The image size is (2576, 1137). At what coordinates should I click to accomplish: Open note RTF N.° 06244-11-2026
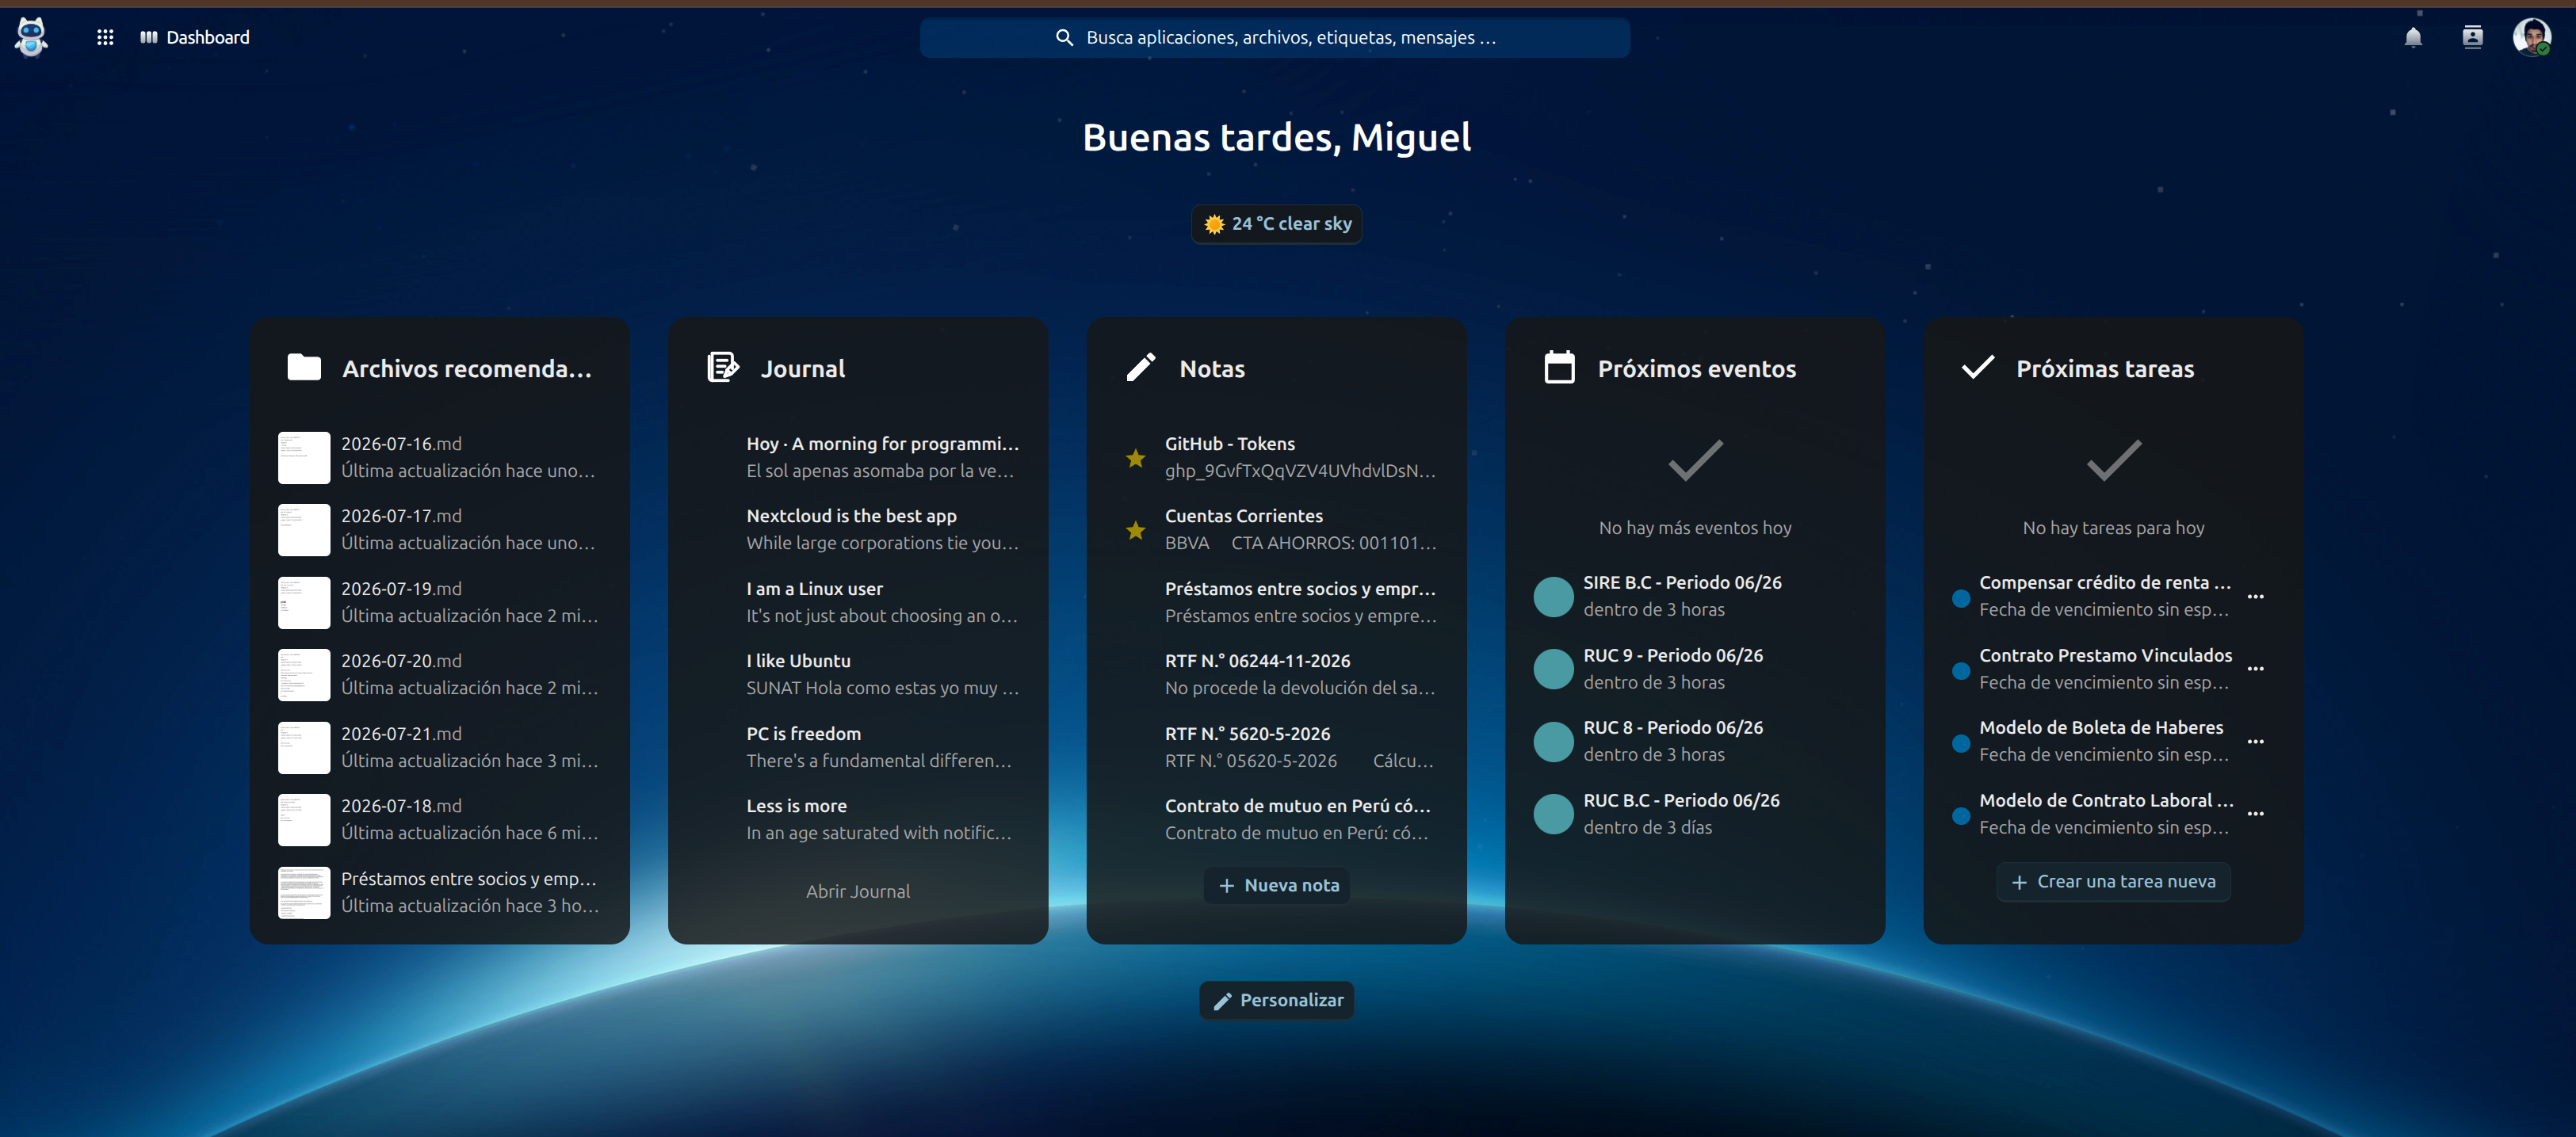[1277, 675]
